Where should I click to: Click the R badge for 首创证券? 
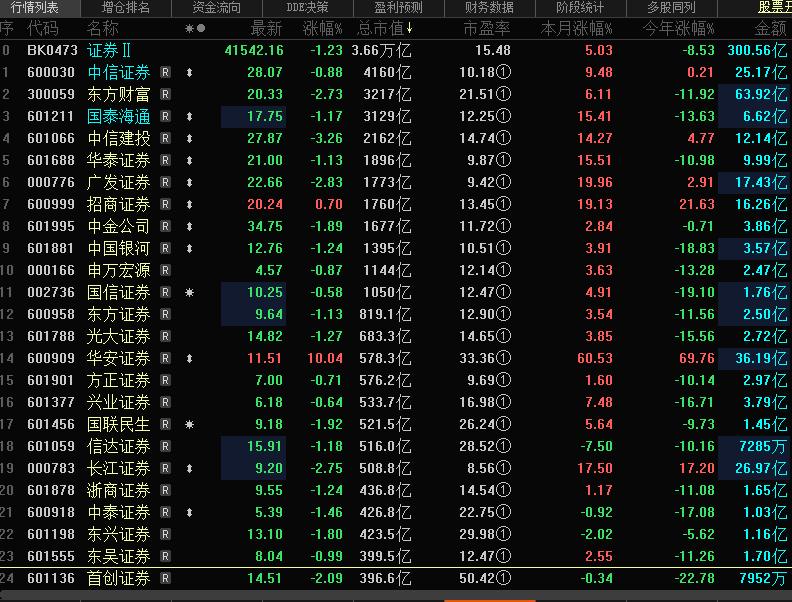click(x=165, y=578)
